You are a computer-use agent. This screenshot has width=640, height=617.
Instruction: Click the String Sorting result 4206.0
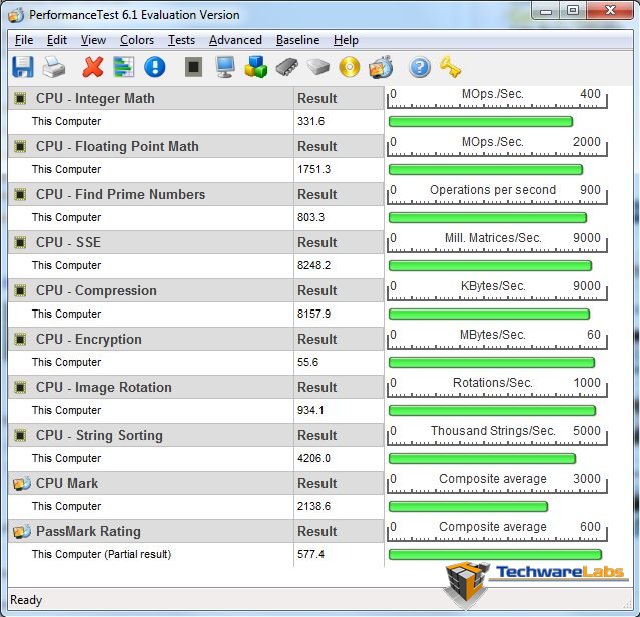tap(314, 458)
